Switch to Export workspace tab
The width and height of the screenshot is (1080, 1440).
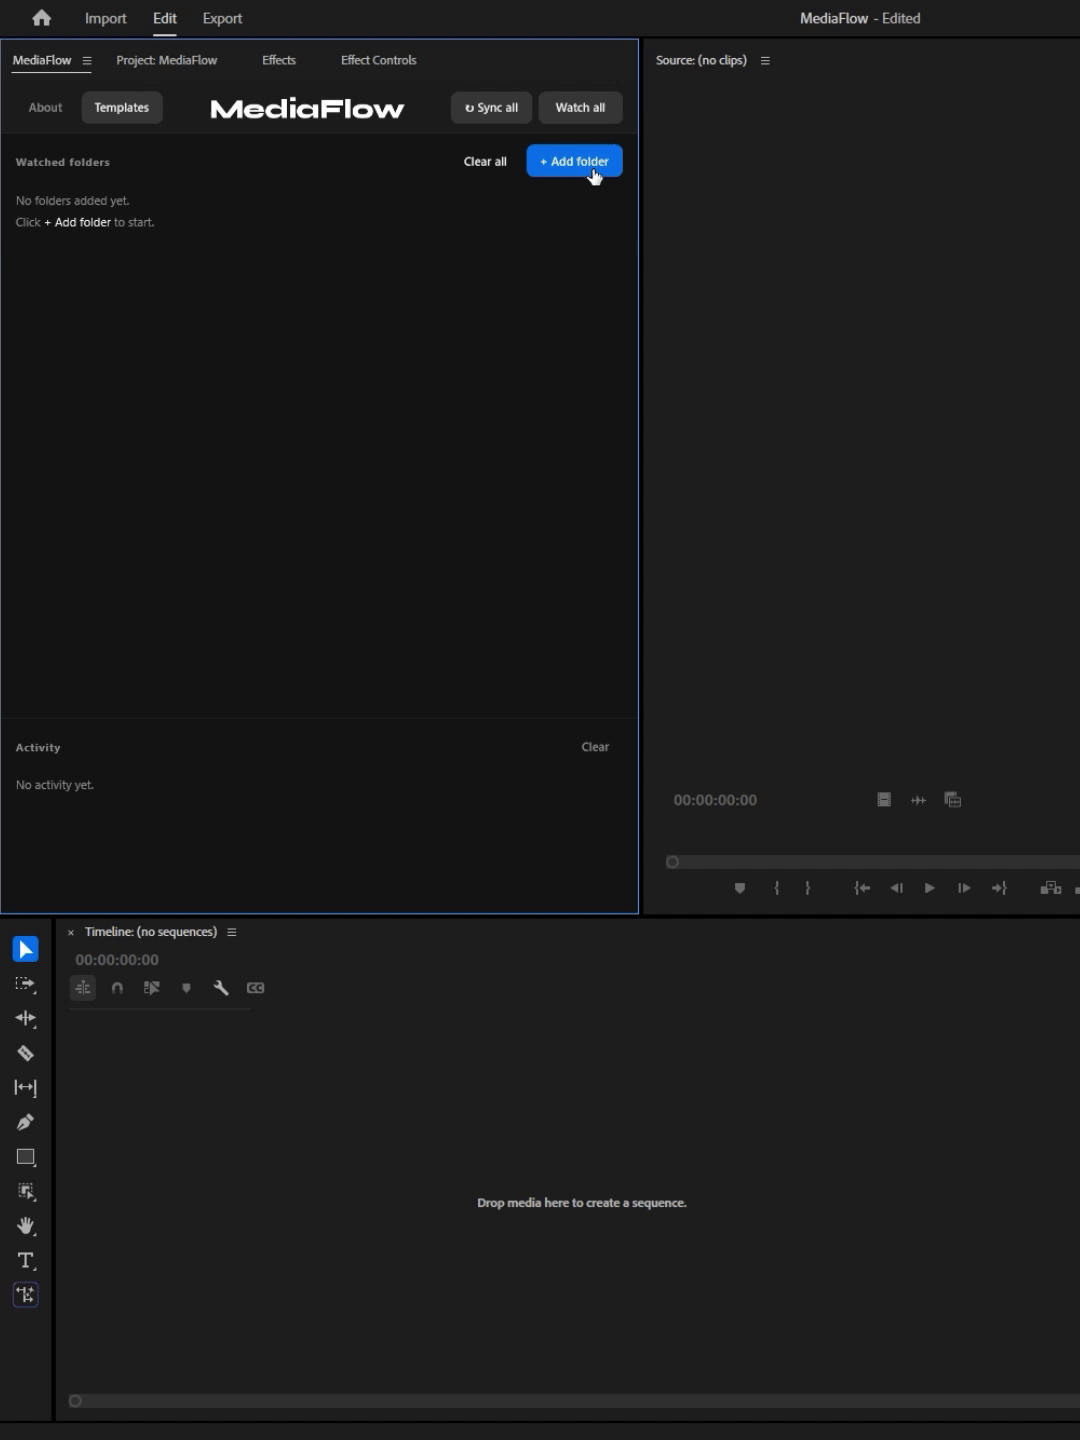(x=222, y=18)
